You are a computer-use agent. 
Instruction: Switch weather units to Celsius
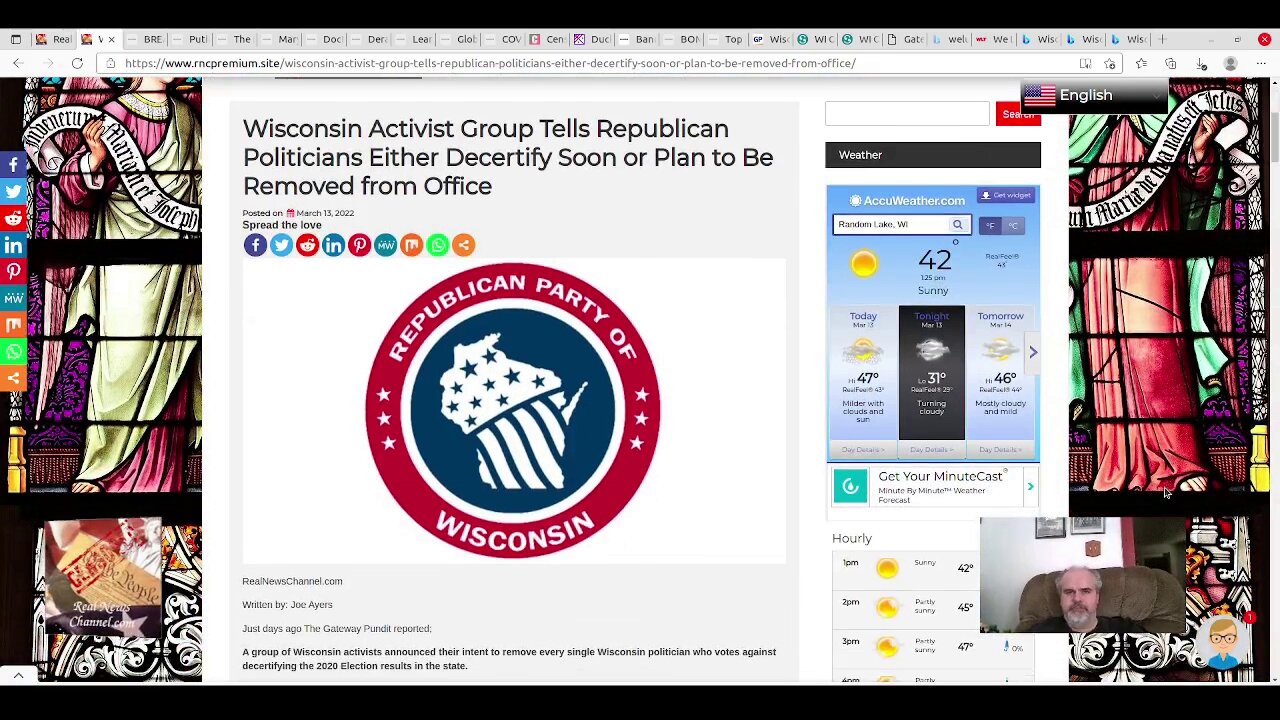coord(1012,225)
